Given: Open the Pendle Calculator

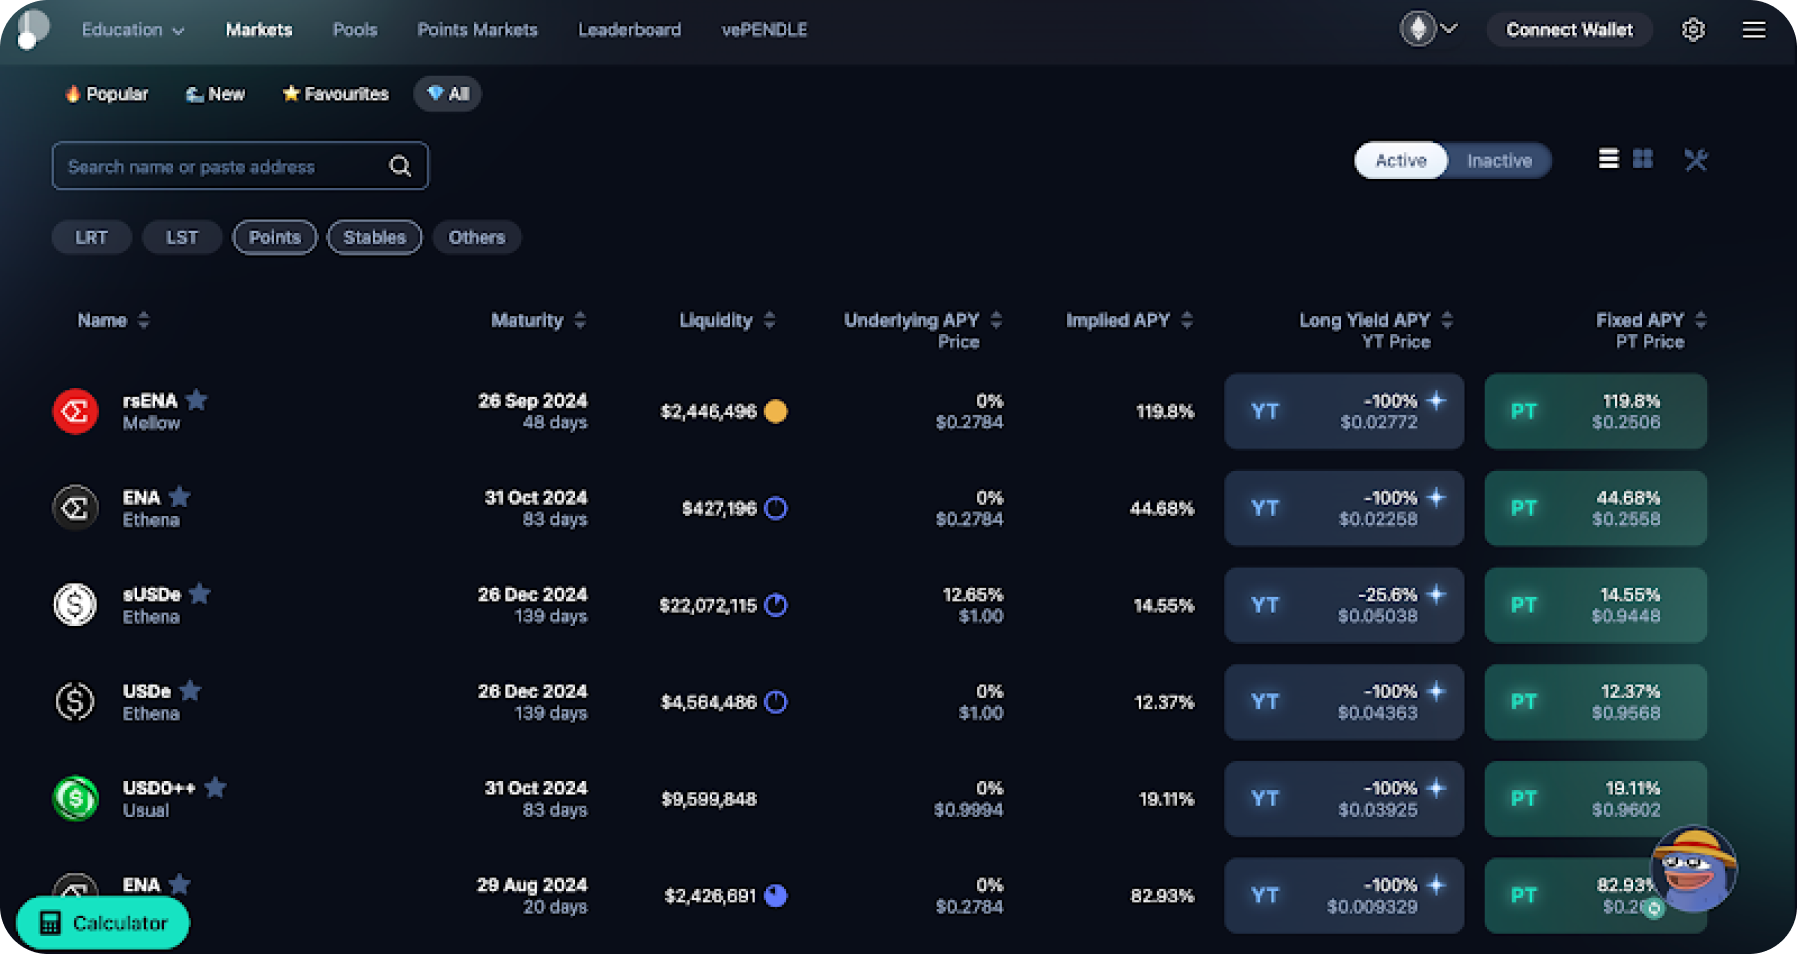Looking at the screenshot, I should 103,922.
